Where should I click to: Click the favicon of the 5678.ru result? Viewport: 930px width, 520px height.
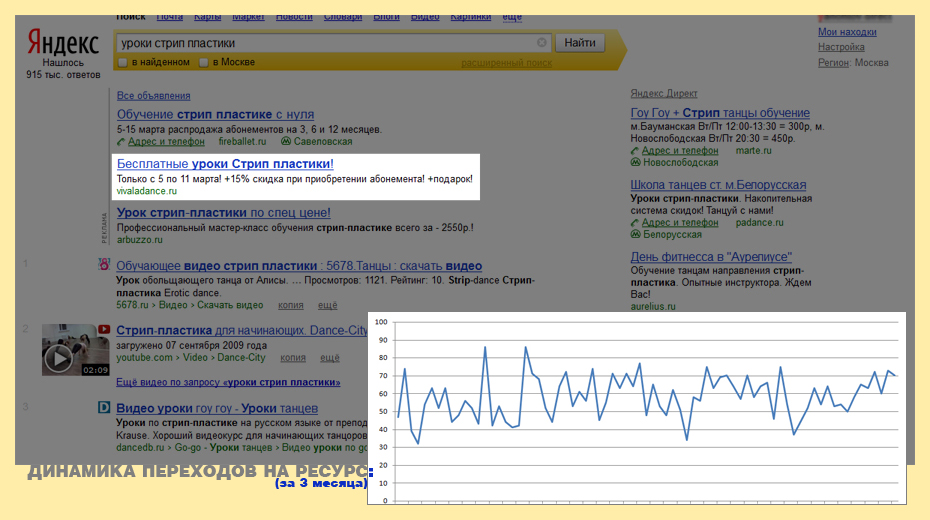104,264
